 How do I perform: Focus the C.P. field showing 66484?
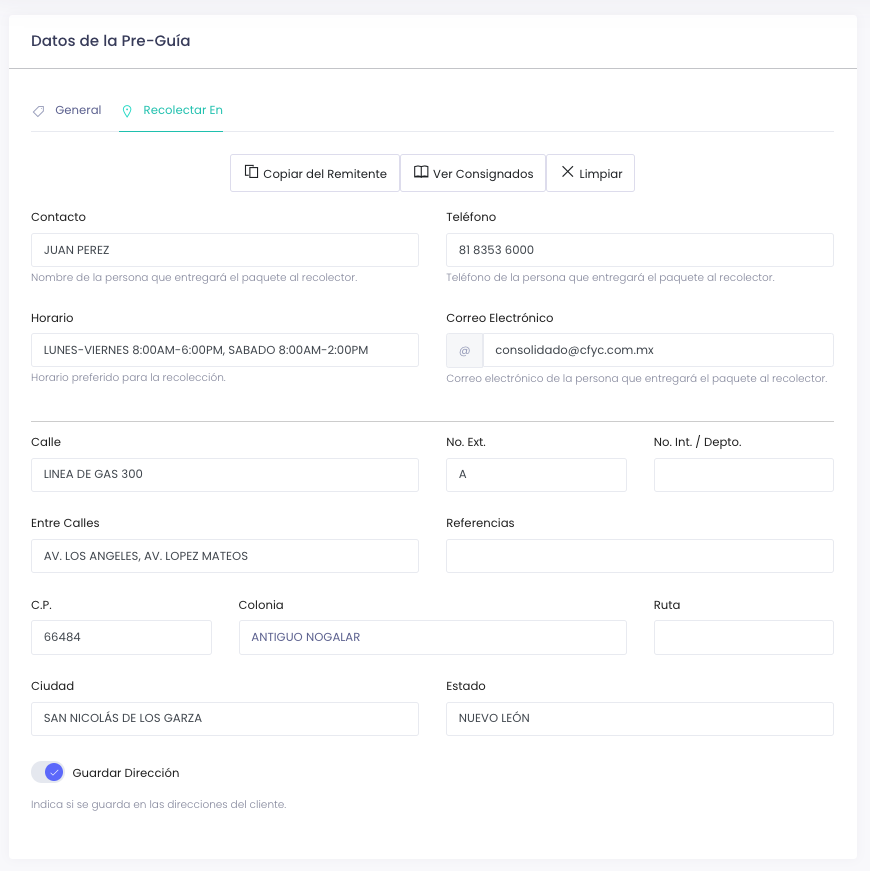(x=121, y=637)
